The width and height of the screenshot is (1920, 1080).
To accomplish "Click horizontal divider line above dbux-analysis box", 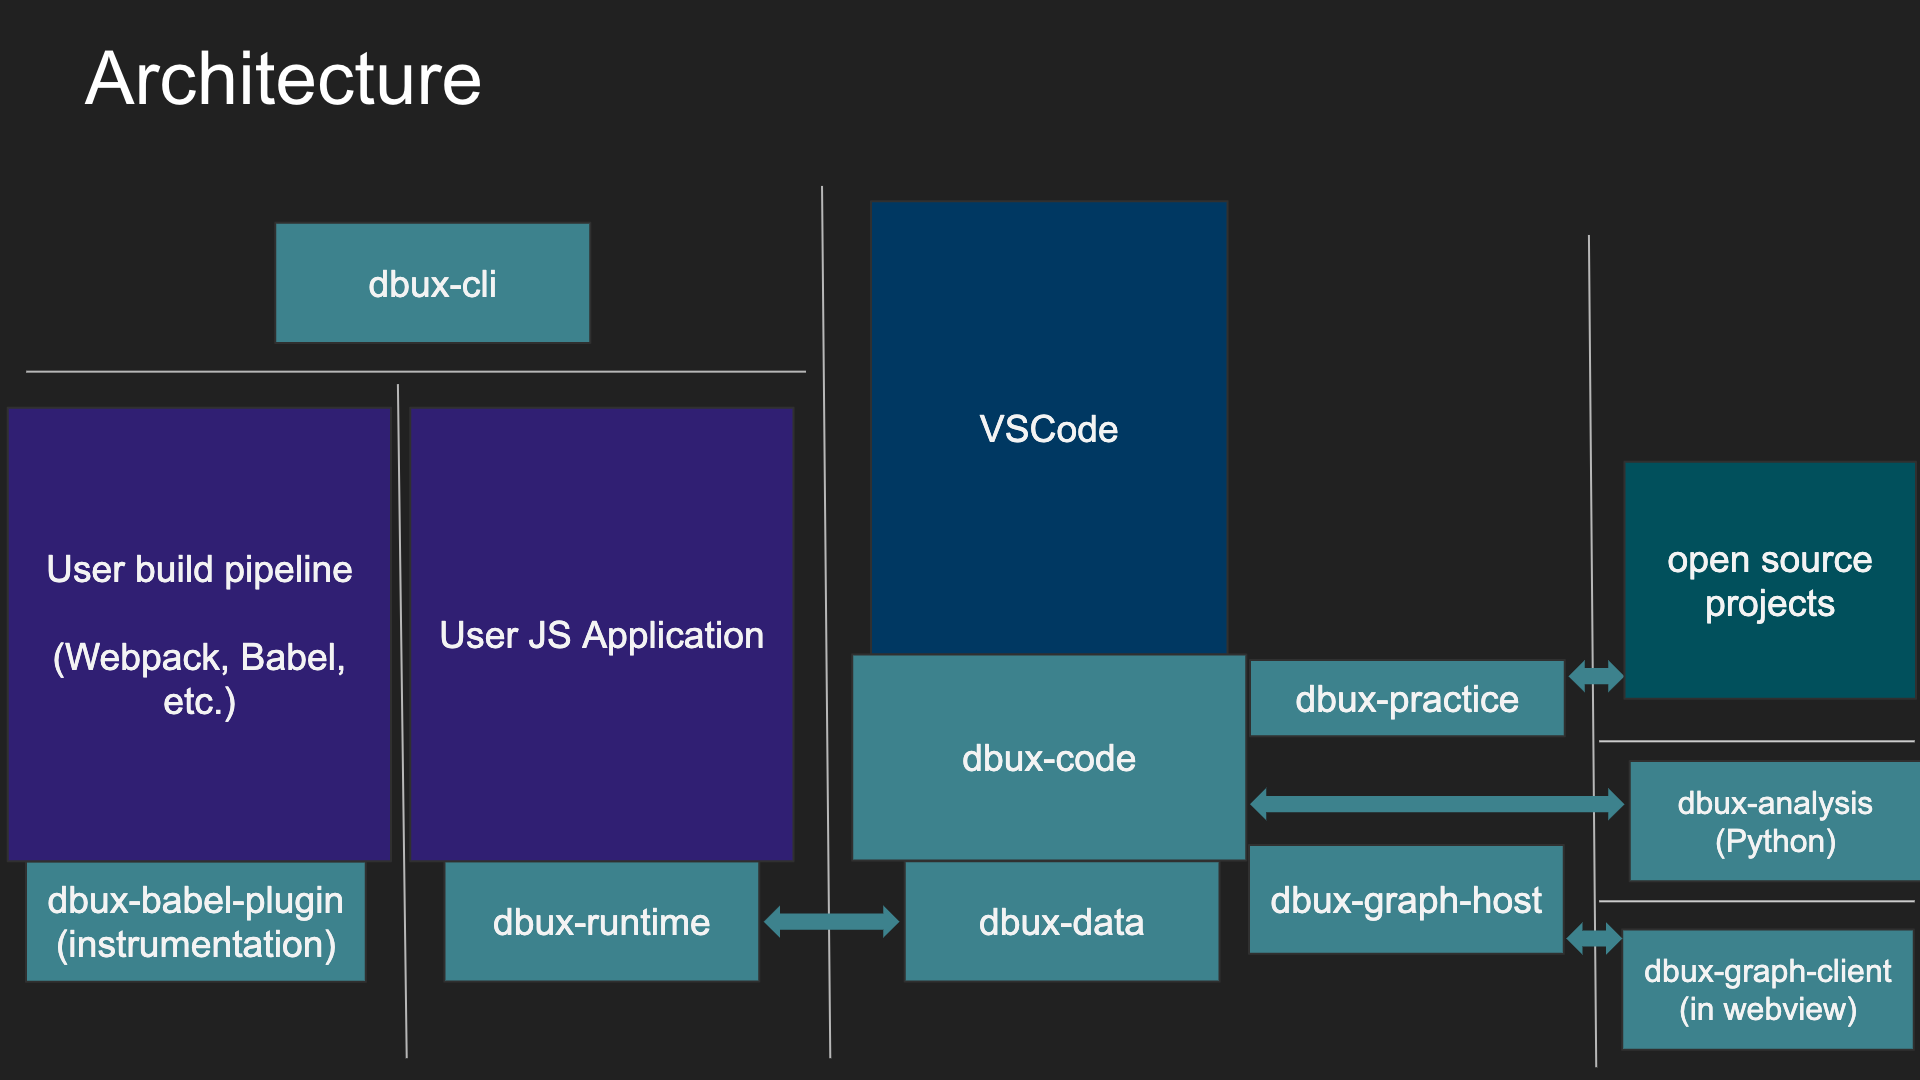I will (x=1756, y=741).
